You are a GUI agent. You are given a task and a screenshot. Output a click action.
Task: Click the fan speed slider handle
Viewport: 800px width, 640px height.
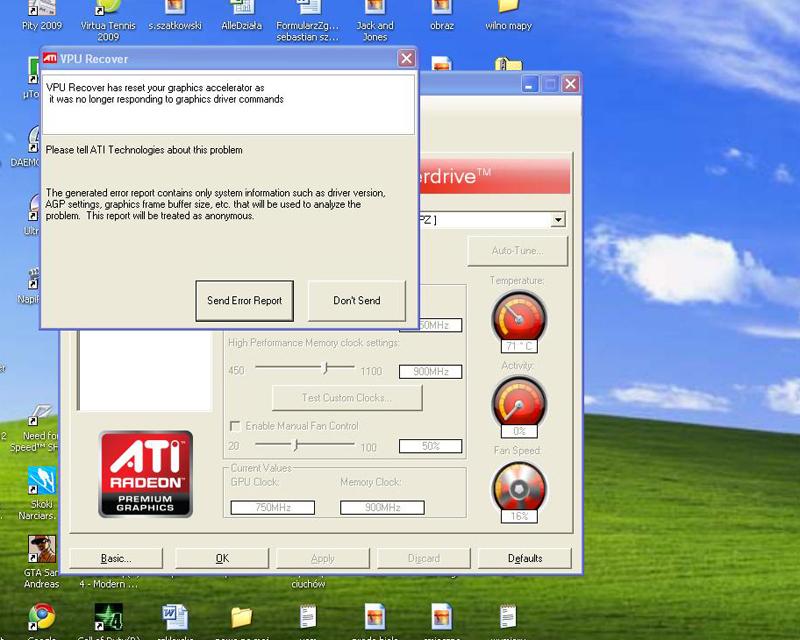(x=295, y=445)
